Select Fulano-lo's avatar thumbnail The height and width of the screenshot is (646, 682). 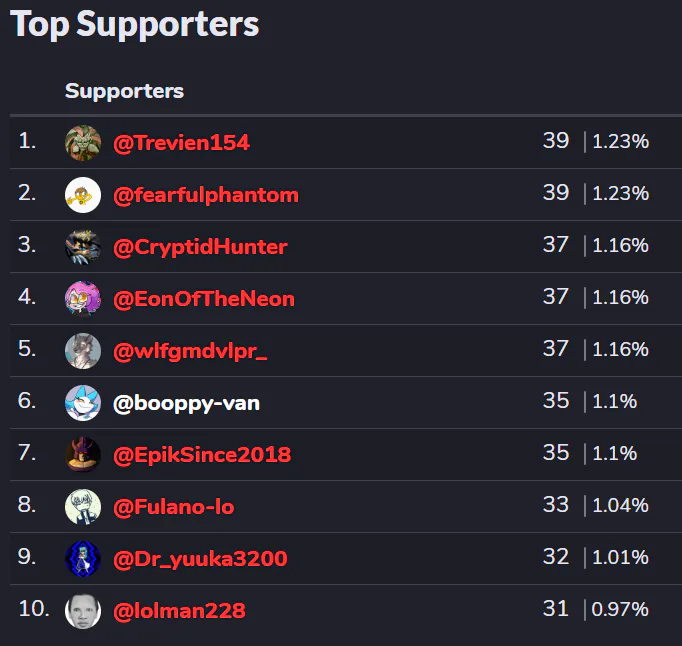click(x=83, y=507)
